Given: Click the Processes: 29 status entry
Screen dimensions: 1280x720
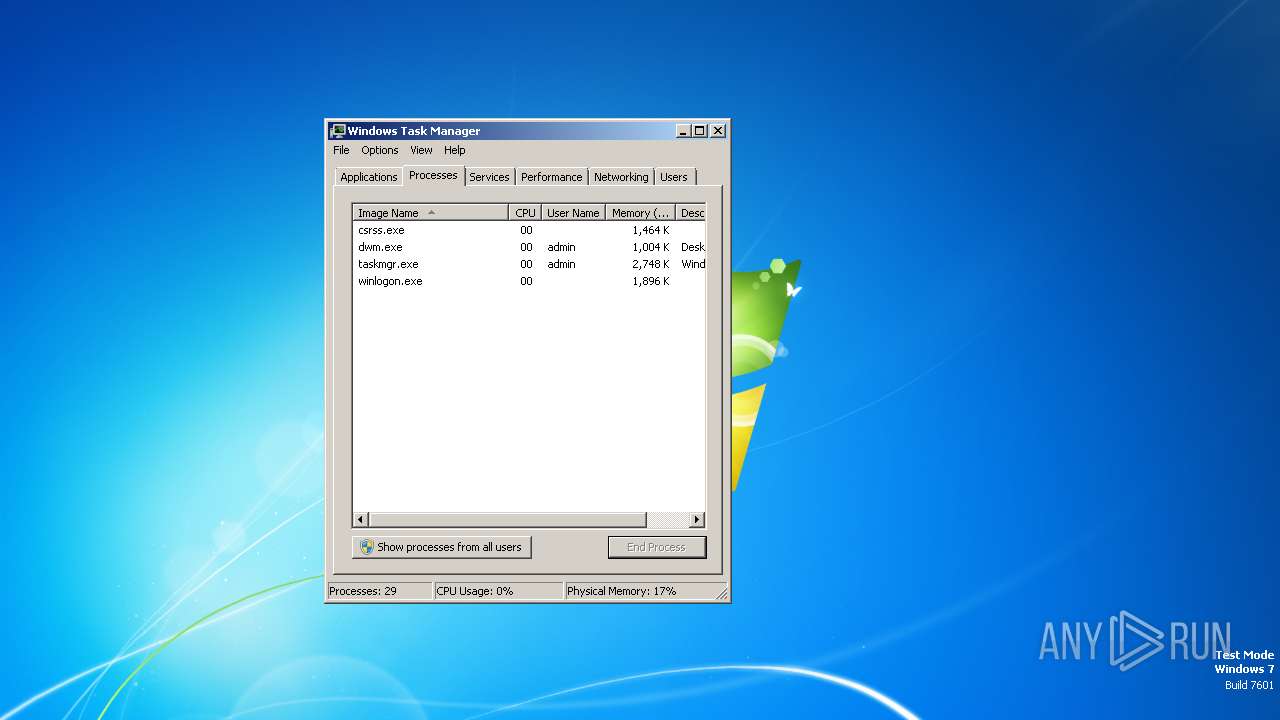Looking at the screenshot, I should [380, 591].
